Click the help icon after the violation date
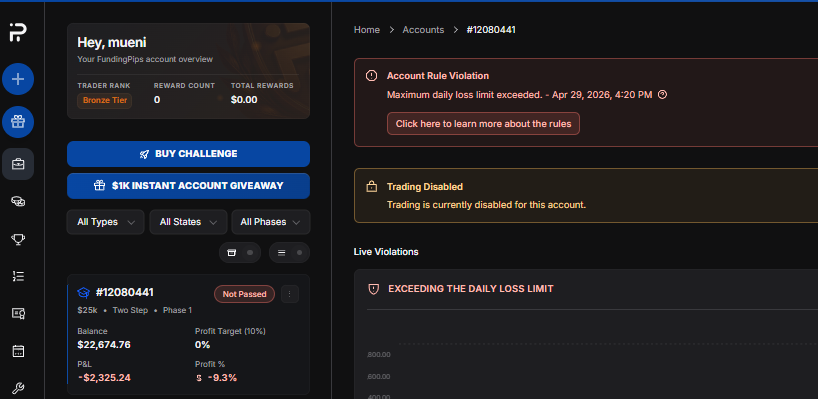 tap(663, 95)
